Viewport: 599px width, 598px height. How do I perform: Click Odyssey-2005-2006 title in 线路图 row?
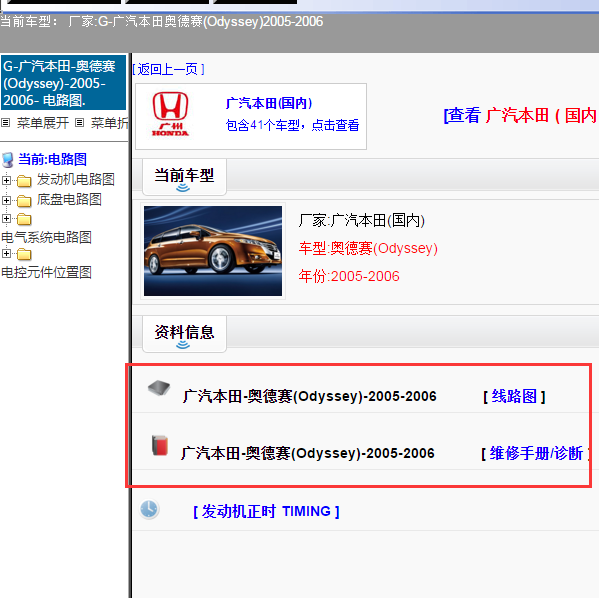(309, 396)
